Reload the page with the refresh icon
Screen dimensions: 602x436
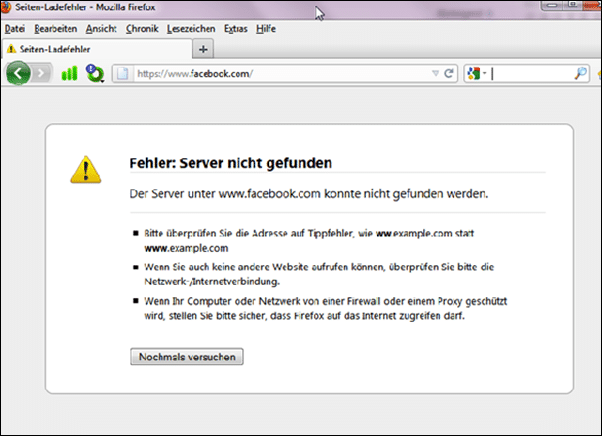(x=448, y=73)
